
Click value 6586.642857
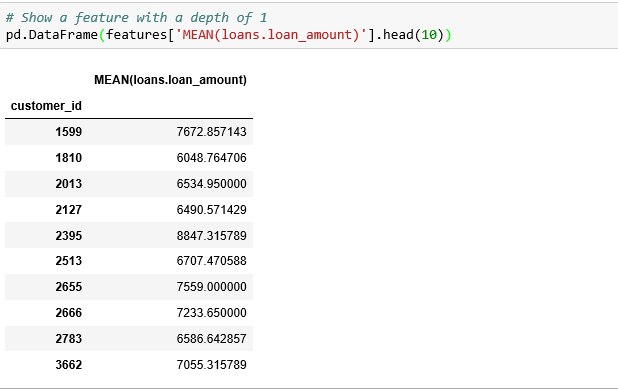point(211,339)
